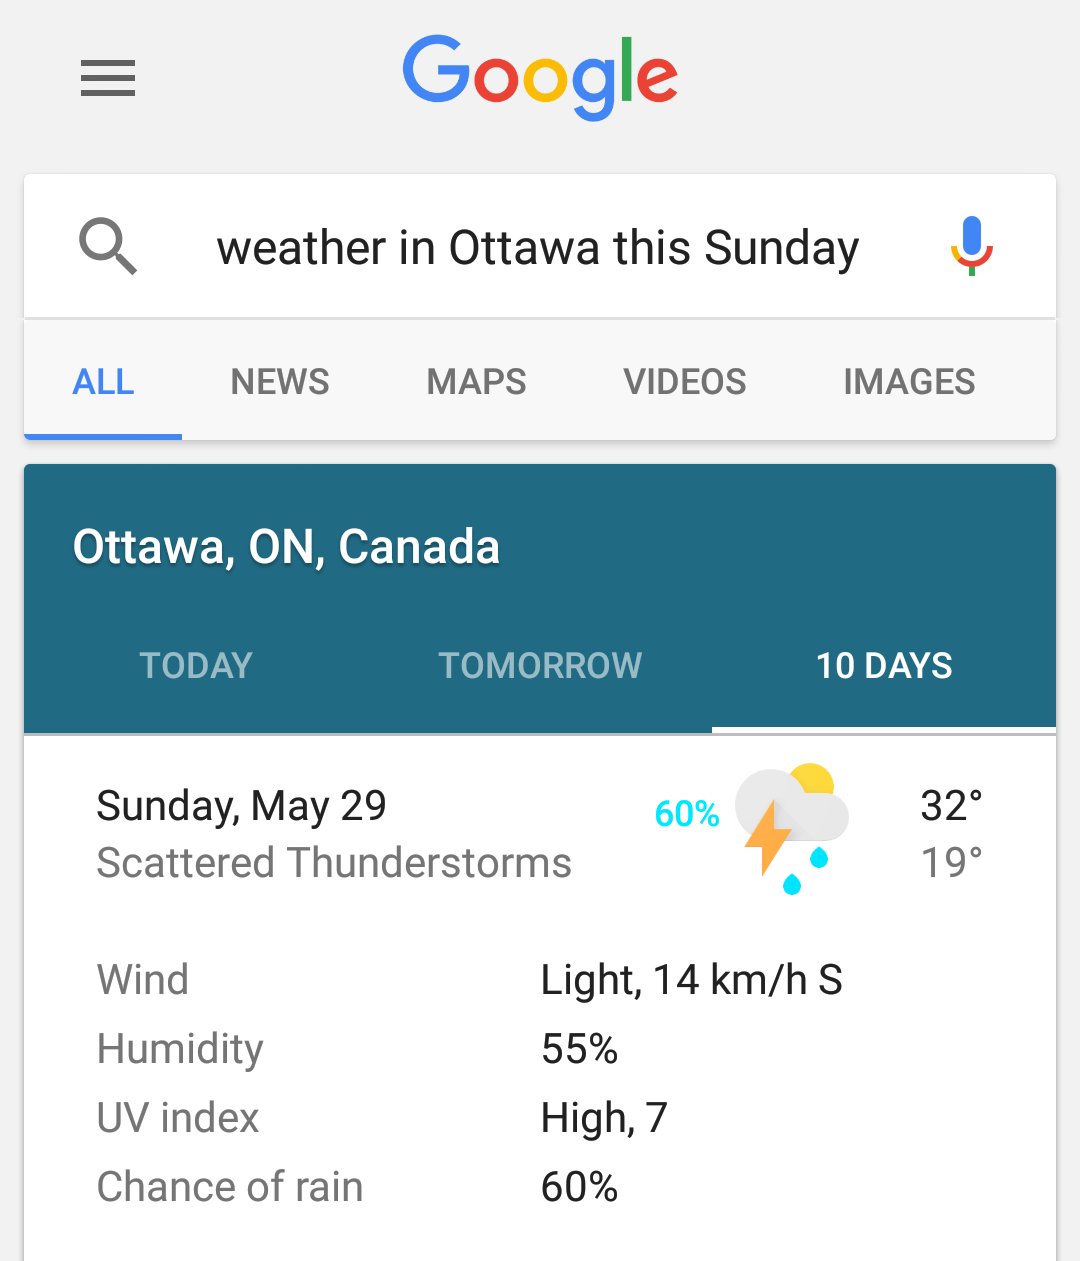1080x1261 pixels.
Task: Tap the 32° high temperature
Action: pos(951,806)
